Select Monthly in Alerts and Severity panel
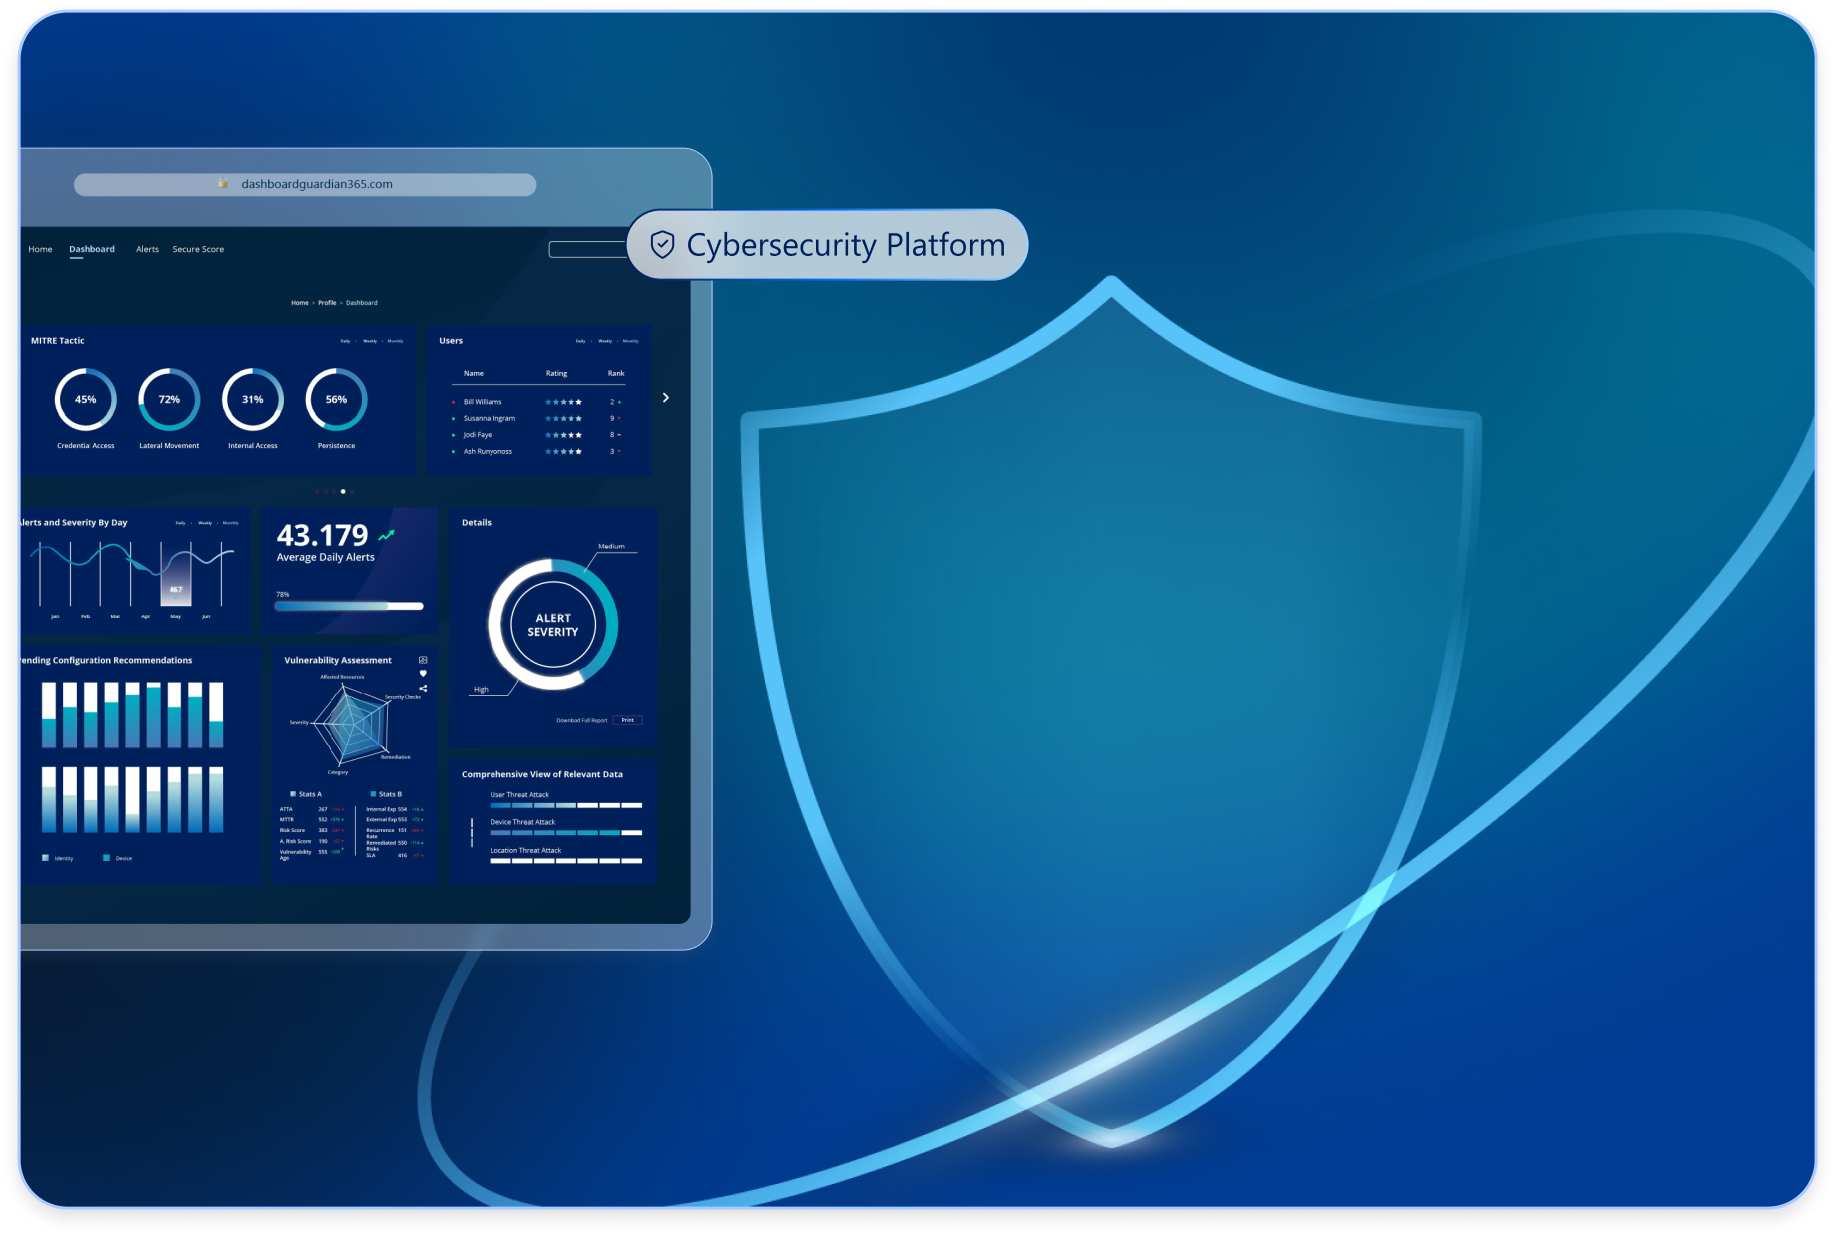Viewport: 1836px width, 1236px height. click(231, 523)
